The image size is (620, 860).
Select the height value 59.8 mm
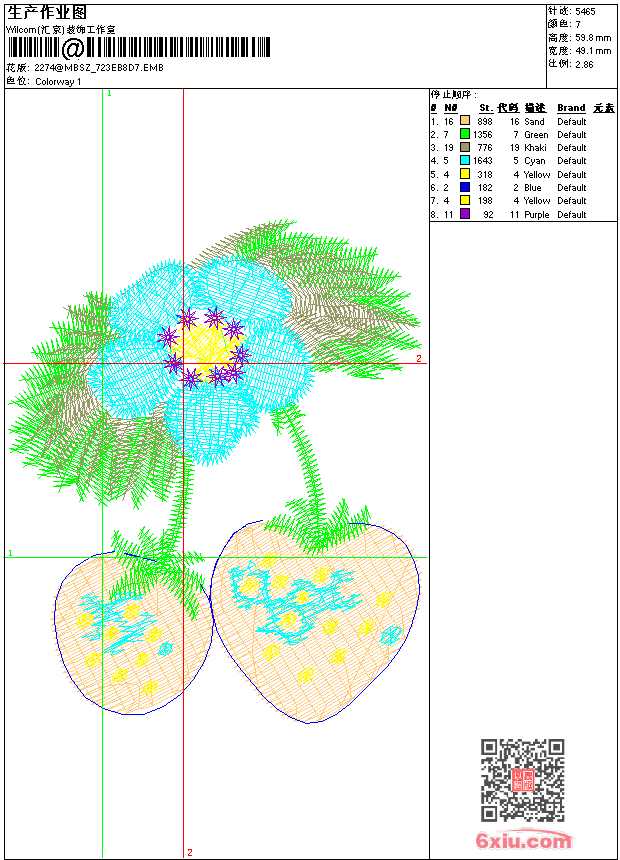pyautogui.click(x=593, y=38)
